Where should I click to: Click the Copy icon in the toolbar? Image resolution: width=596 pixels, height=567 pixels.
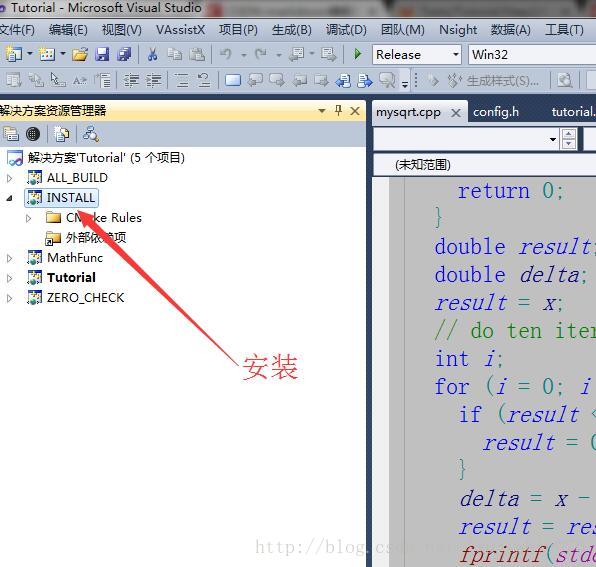175,54
